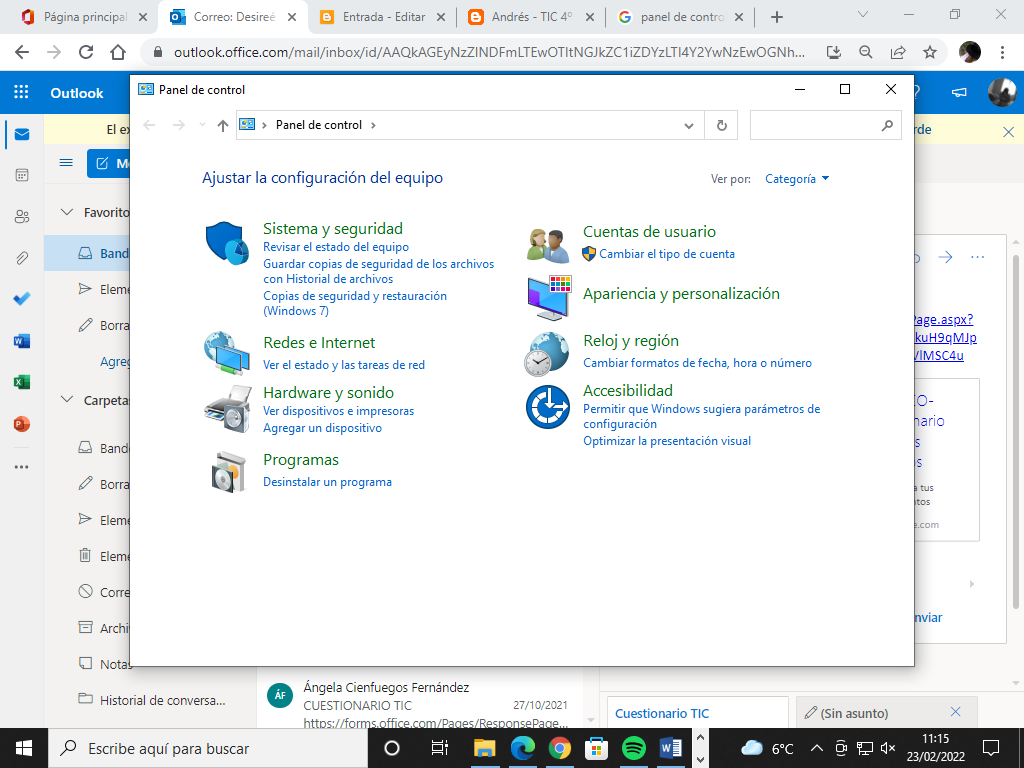Open the Outlook Files paperclip rail icon
This screenshot has height=768, width=1024.
point(22,258)
